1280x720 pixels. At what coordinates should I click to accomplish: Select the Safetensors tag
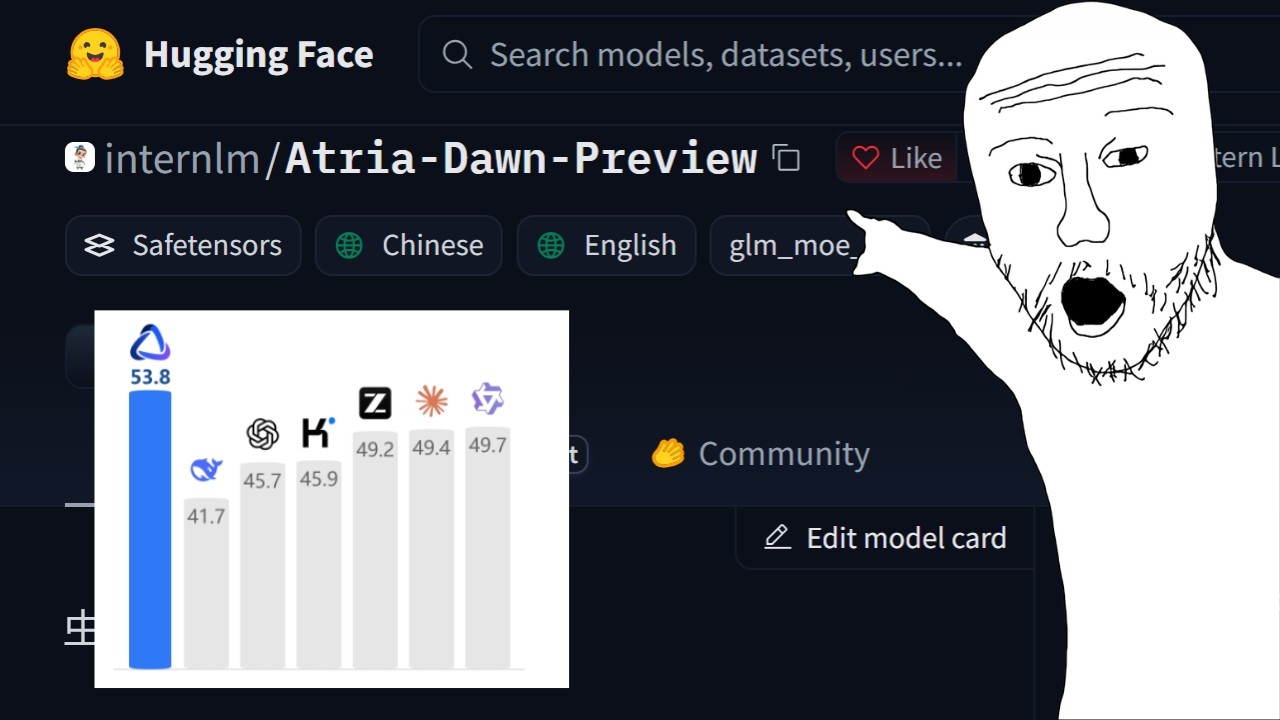tap(183, 245)
